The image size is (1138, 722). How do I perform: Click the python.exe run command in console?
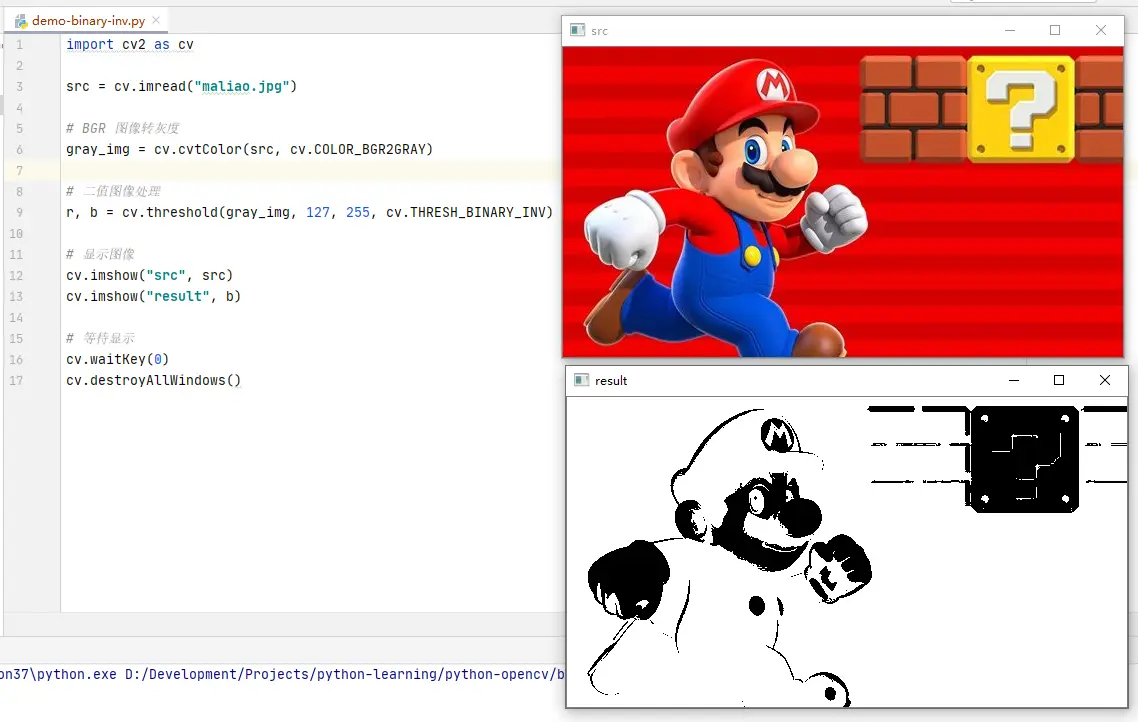(282, 674)
